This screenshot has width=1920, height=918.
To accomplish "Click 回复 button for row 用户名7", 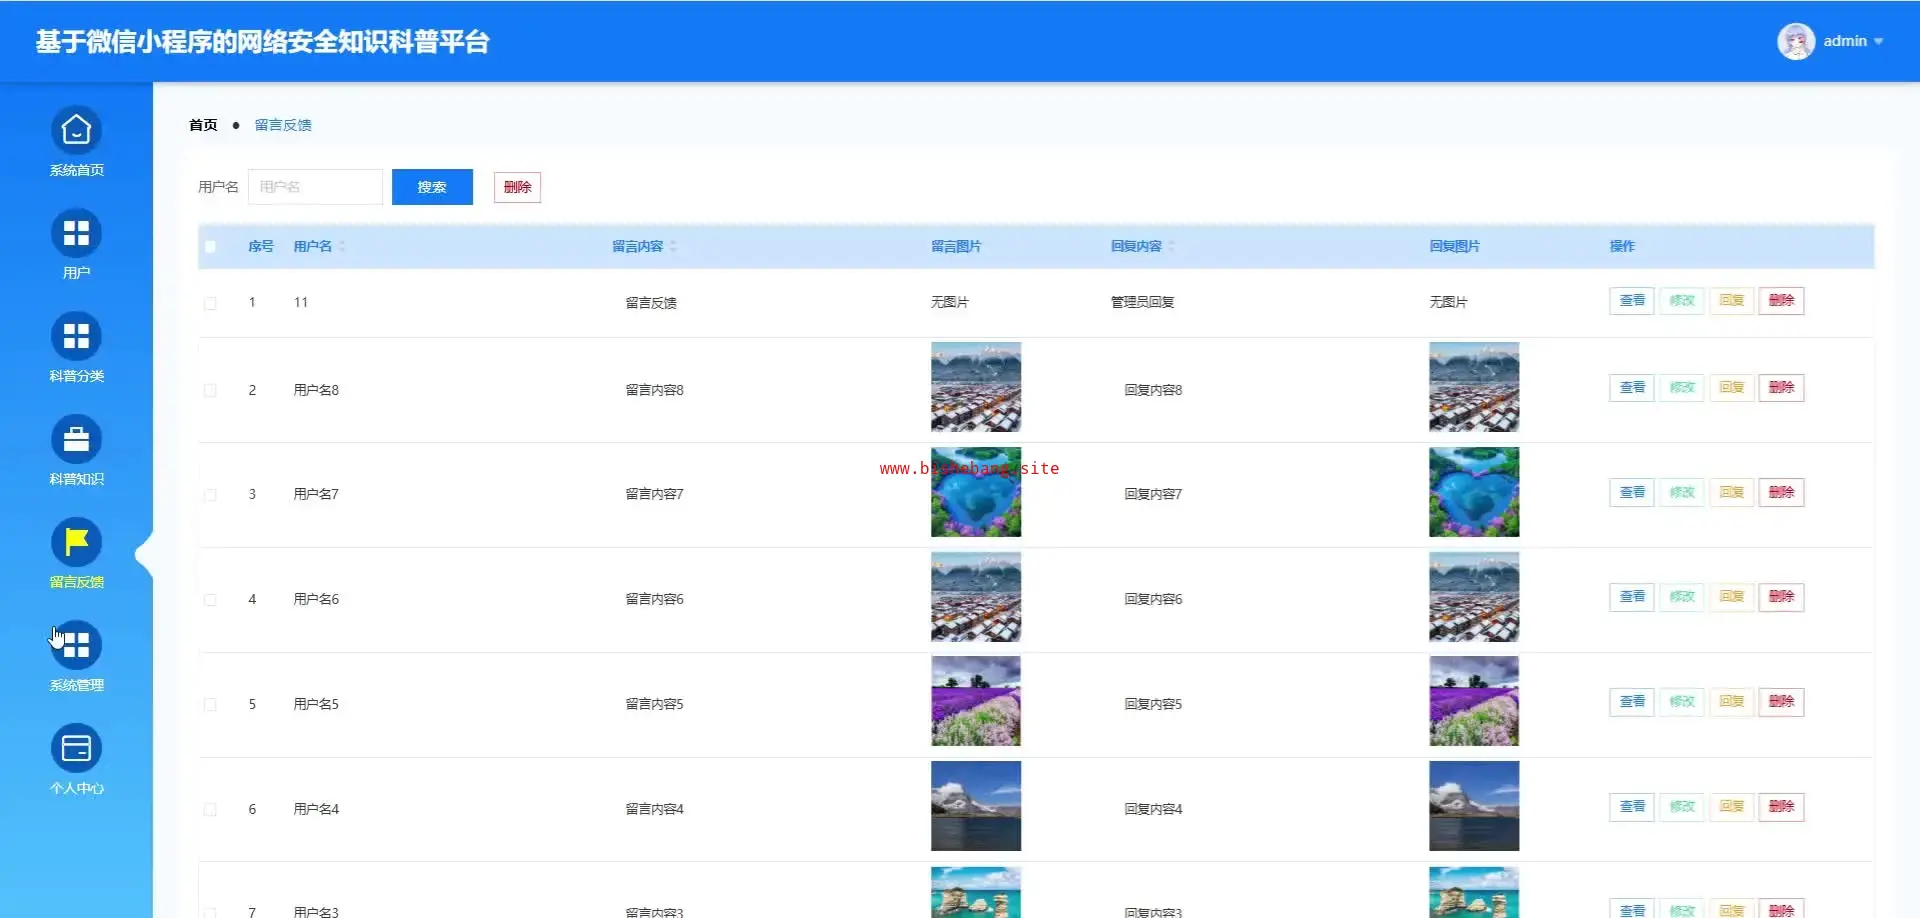I will click(x=1731, y=492).
